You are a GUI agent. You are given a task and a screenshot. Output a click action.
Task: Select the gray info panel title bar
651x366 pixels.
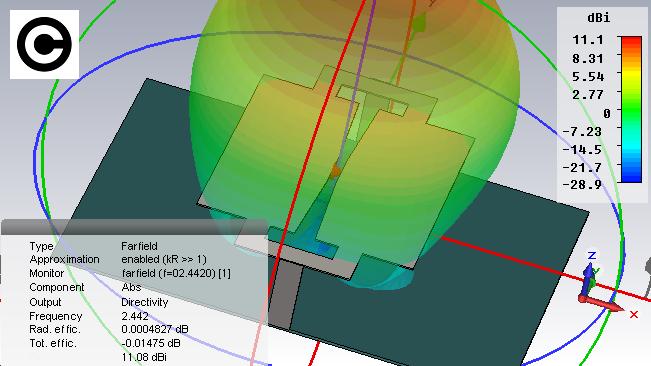click(x=134, y=227)
